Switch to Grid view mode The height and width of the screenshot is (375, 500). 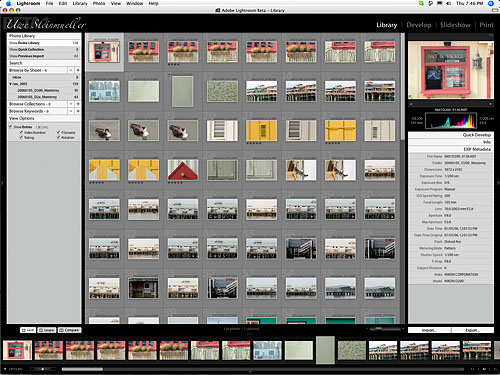(28, 330)
